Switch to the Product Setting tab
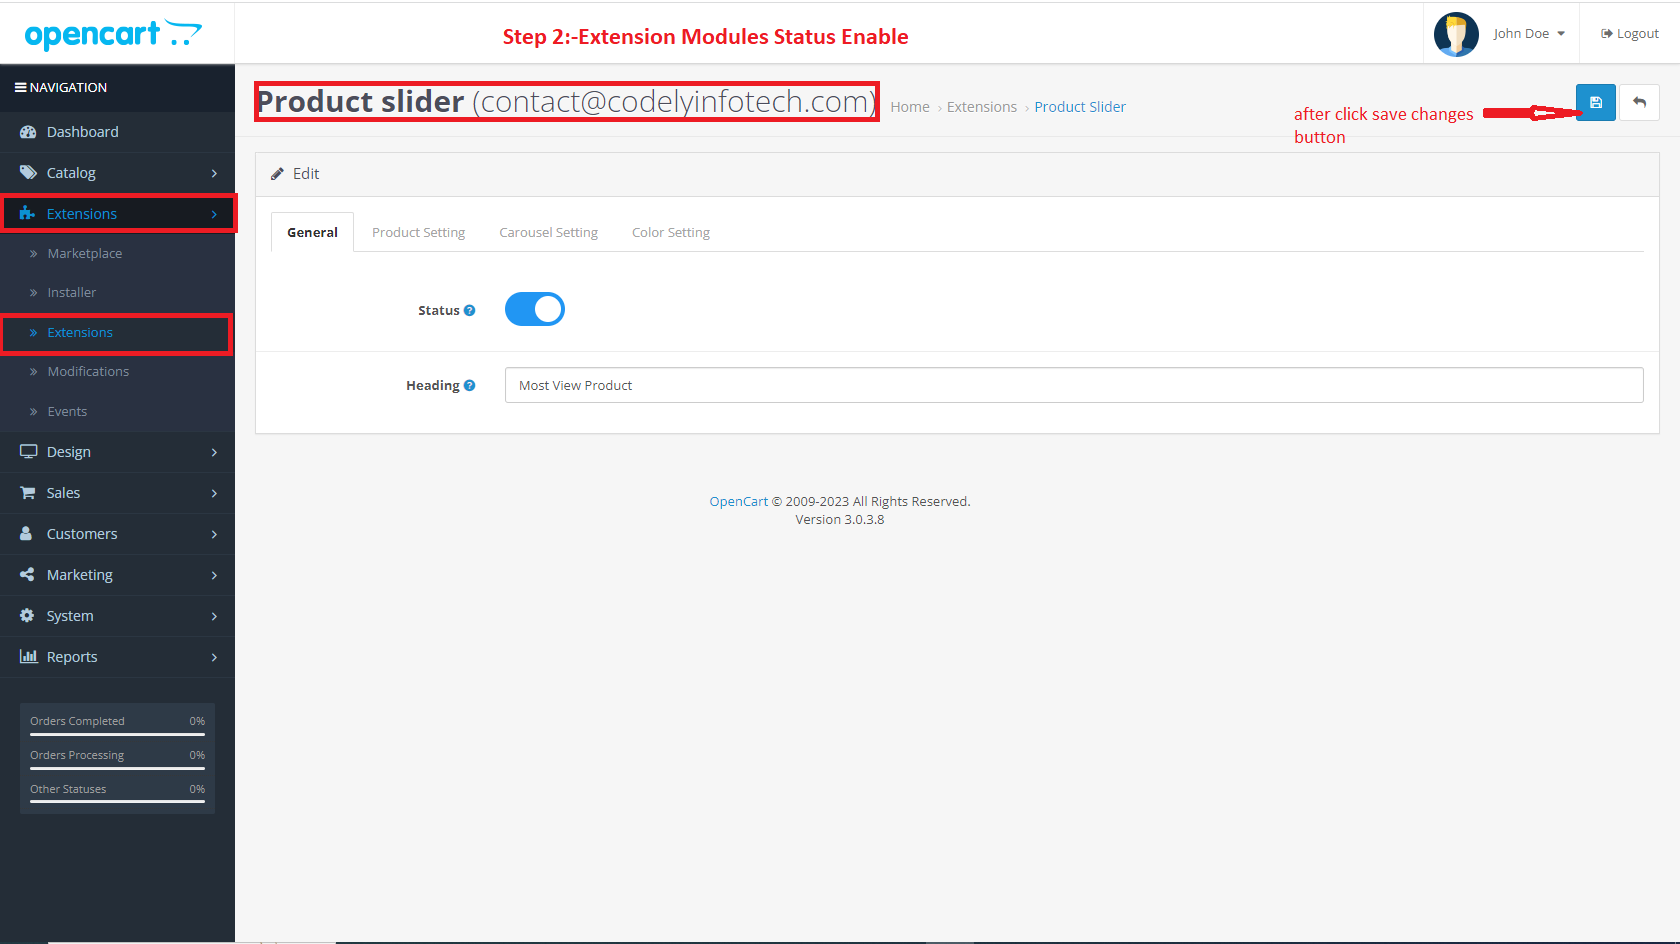The width and height of the screenshot is (1680, 944). (x=418, y=232)
